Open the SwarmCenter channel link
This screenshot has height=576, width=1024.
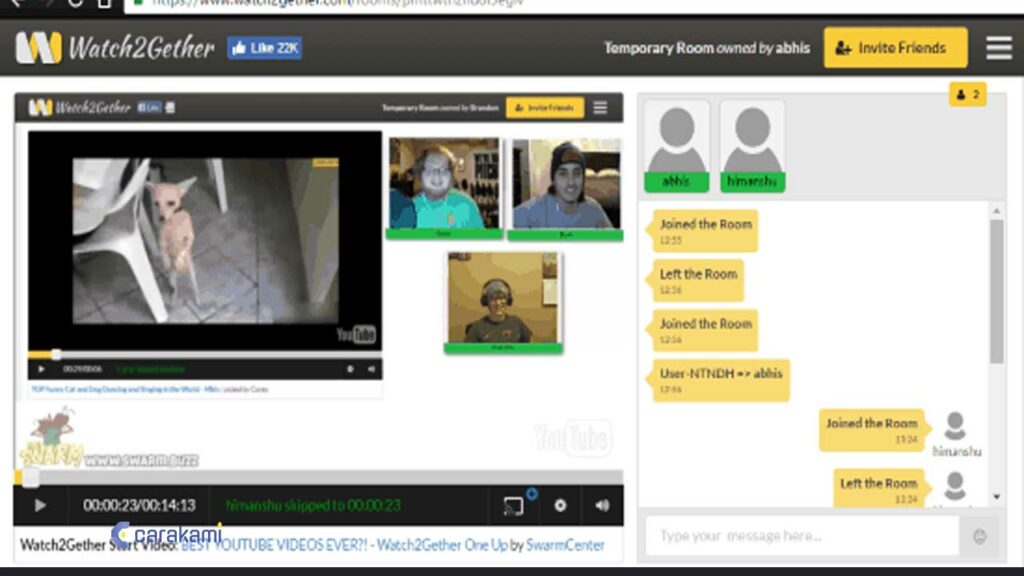566,546
